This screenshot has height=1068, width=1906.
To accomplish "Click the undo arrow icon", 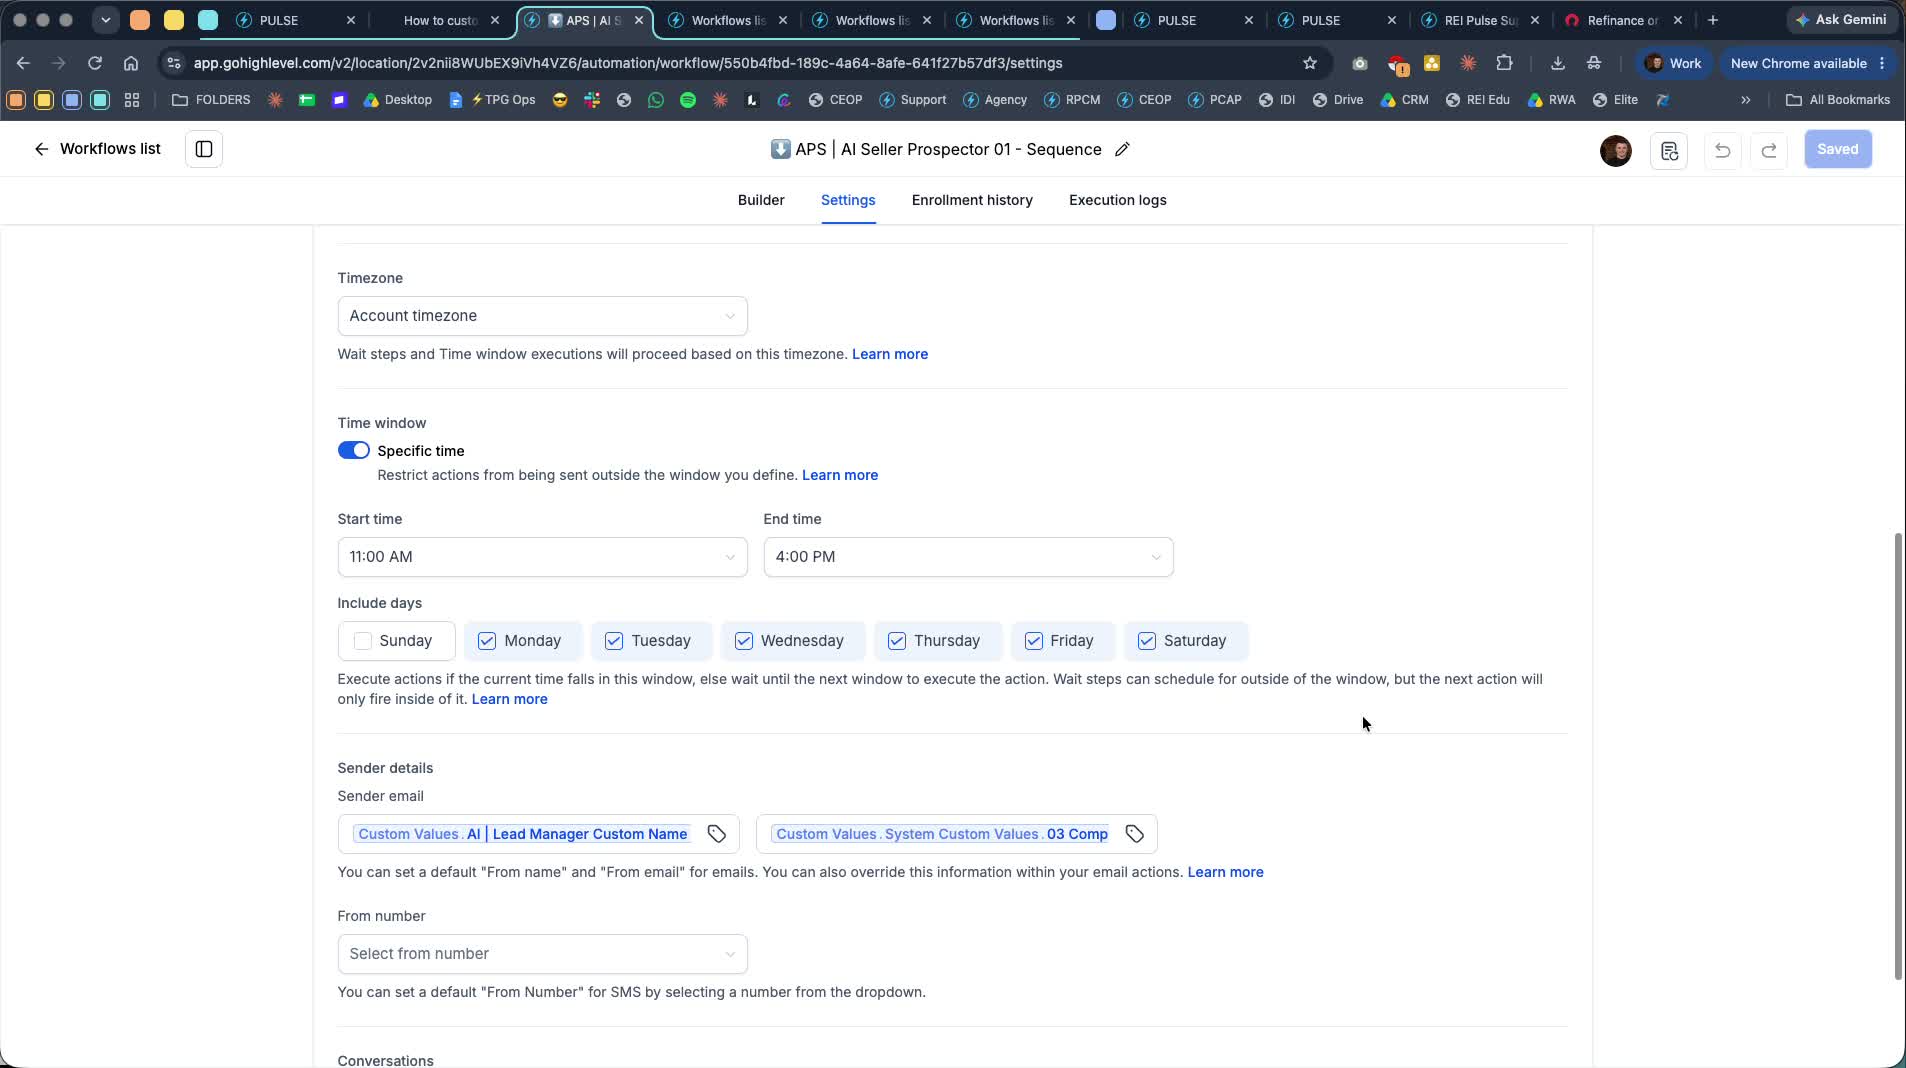I will (1722, 150).
